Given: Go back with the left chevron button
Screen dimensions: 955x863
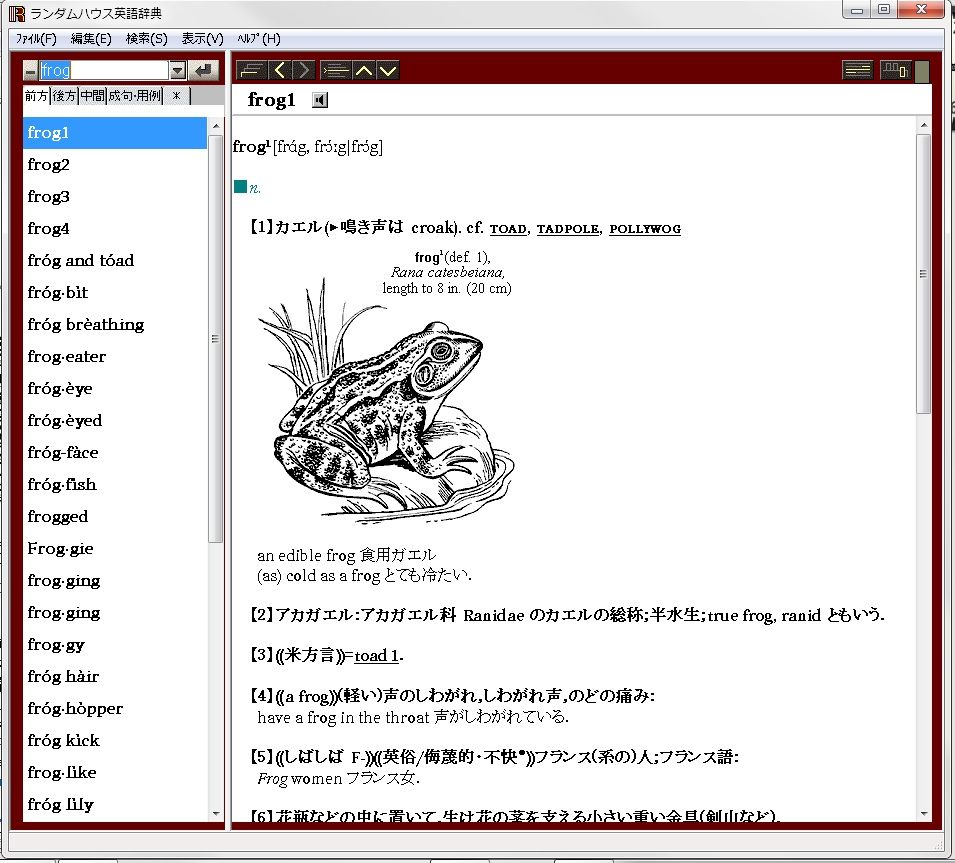Looking at the screenshot, I should (280, 71).
